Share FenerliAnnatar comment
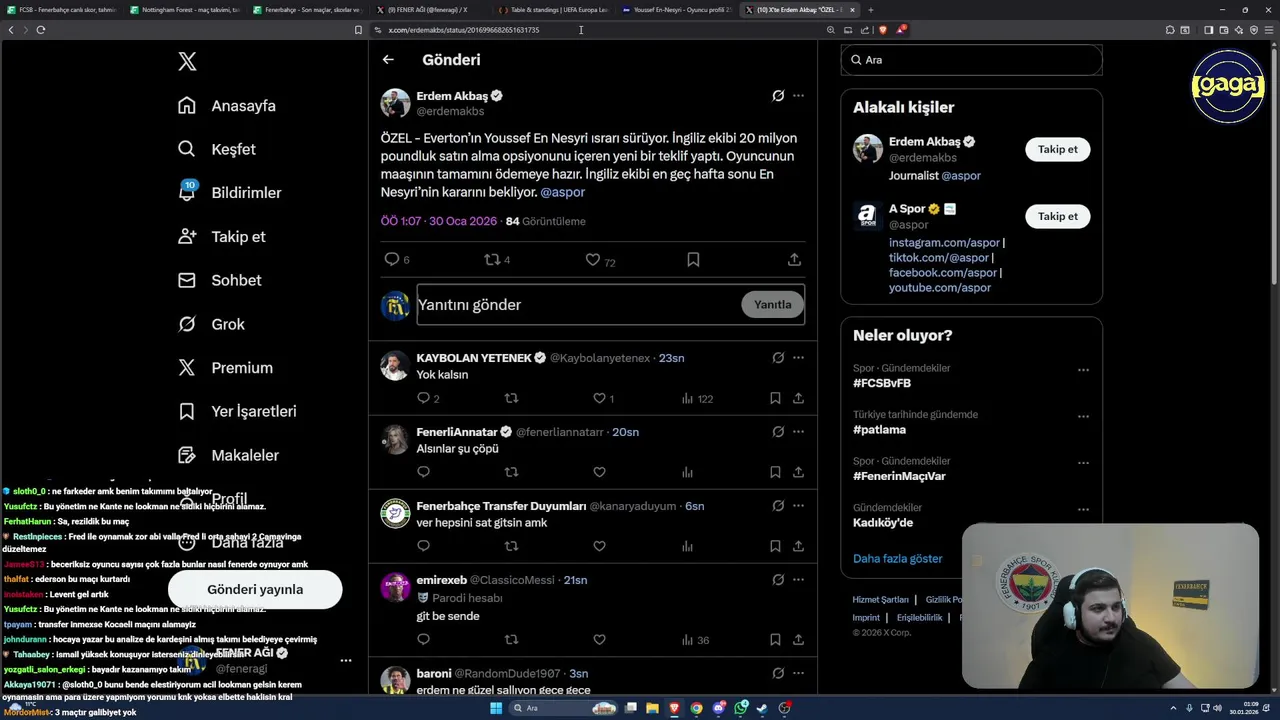Image resolution: width=1280 pixels, height=720 pixels. pos(798,472)
